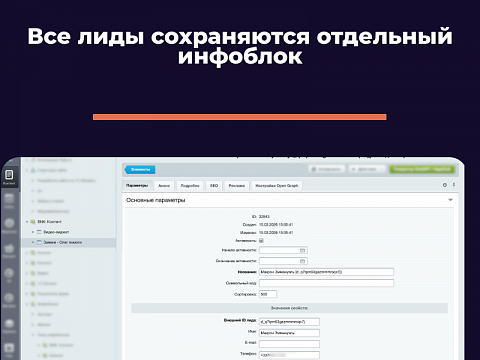
Task: Select BNK Контент in the tree
Action: tap(49, 222)
